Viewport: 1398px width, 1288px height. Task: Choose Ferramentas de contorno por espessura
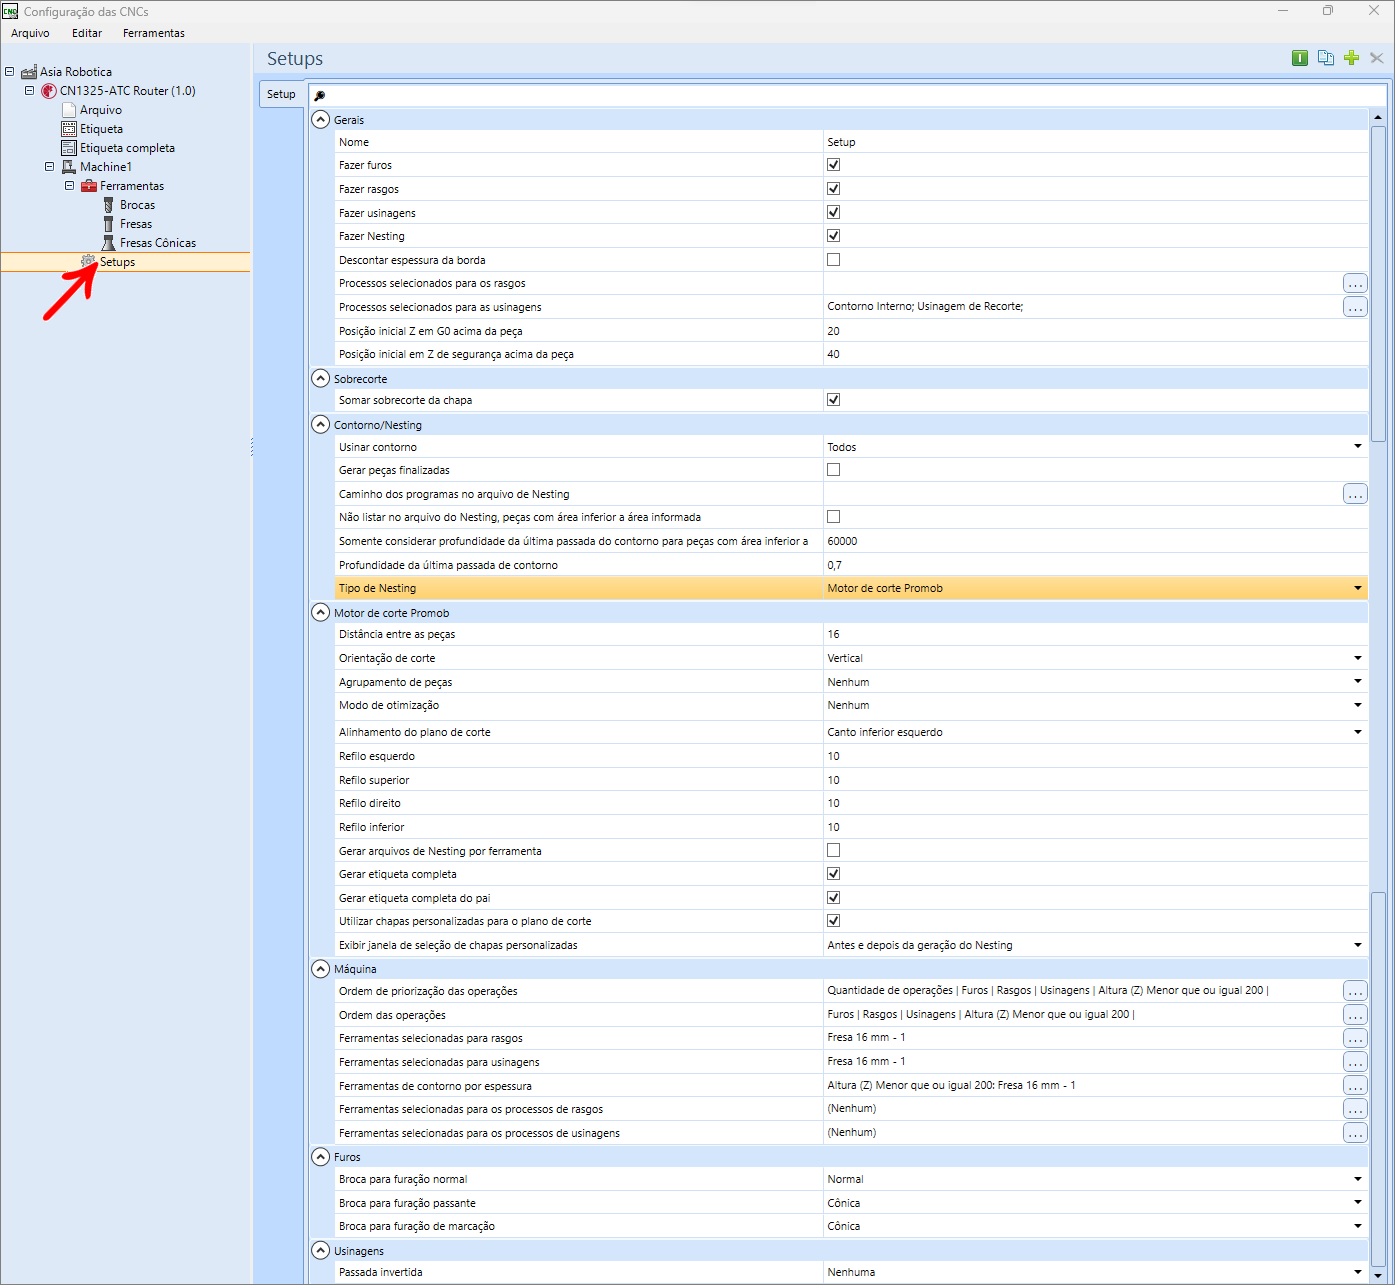point(1357,1086)
